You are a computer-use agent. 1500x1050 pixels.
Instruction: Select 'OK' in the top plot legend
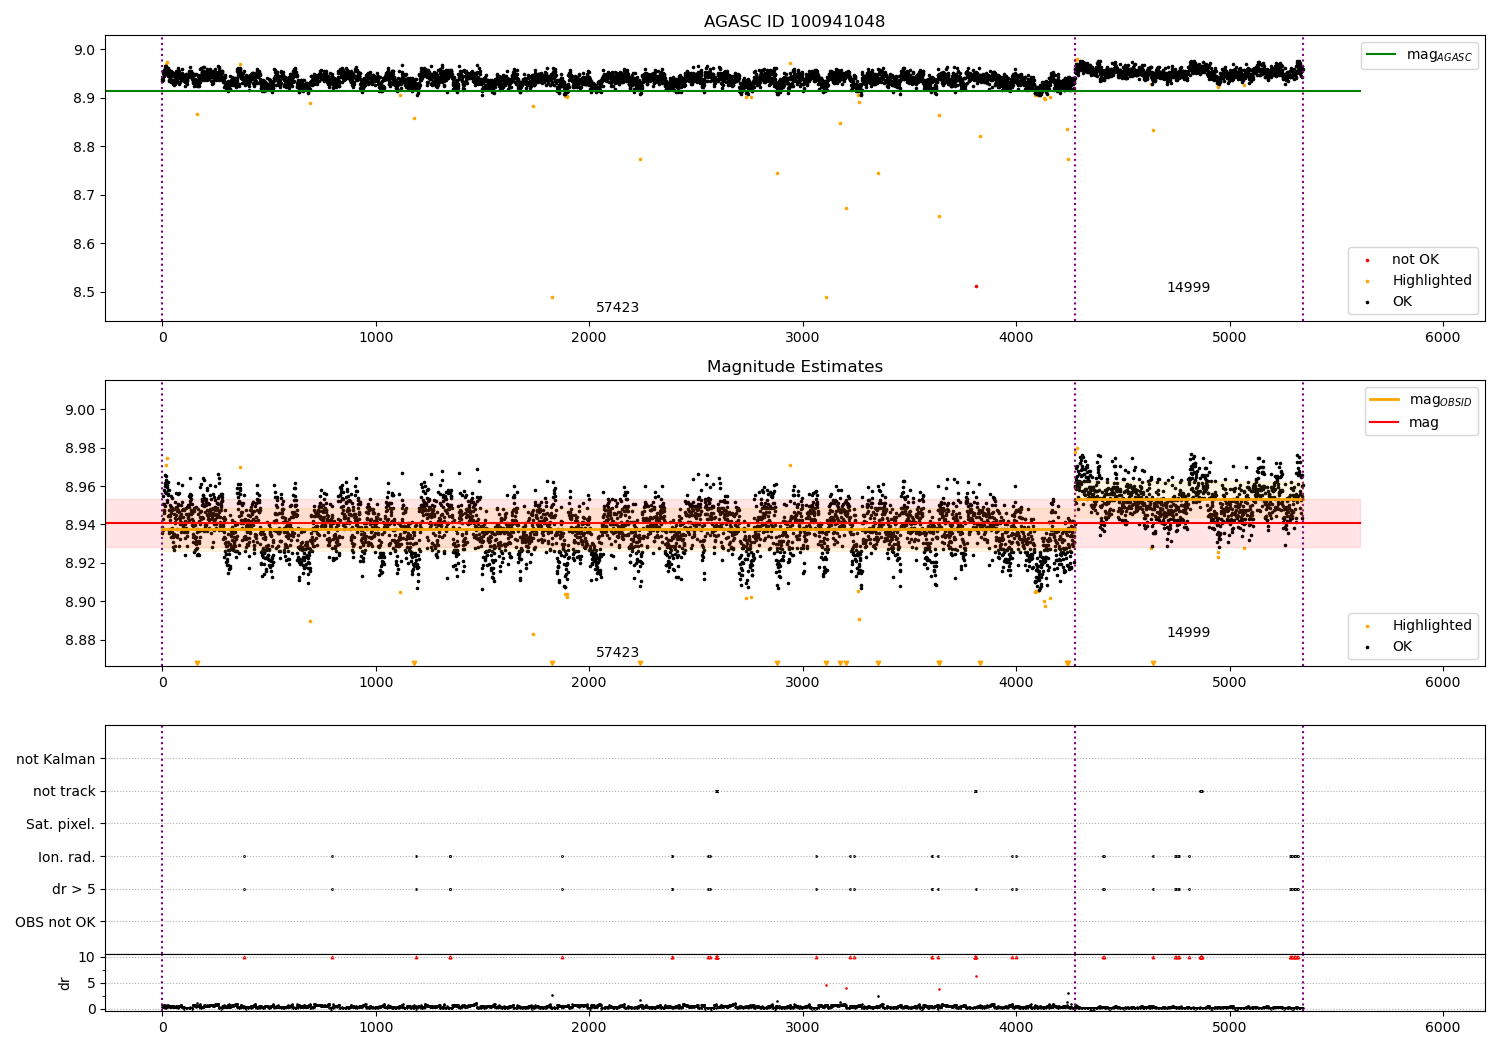coord(1402,302)
